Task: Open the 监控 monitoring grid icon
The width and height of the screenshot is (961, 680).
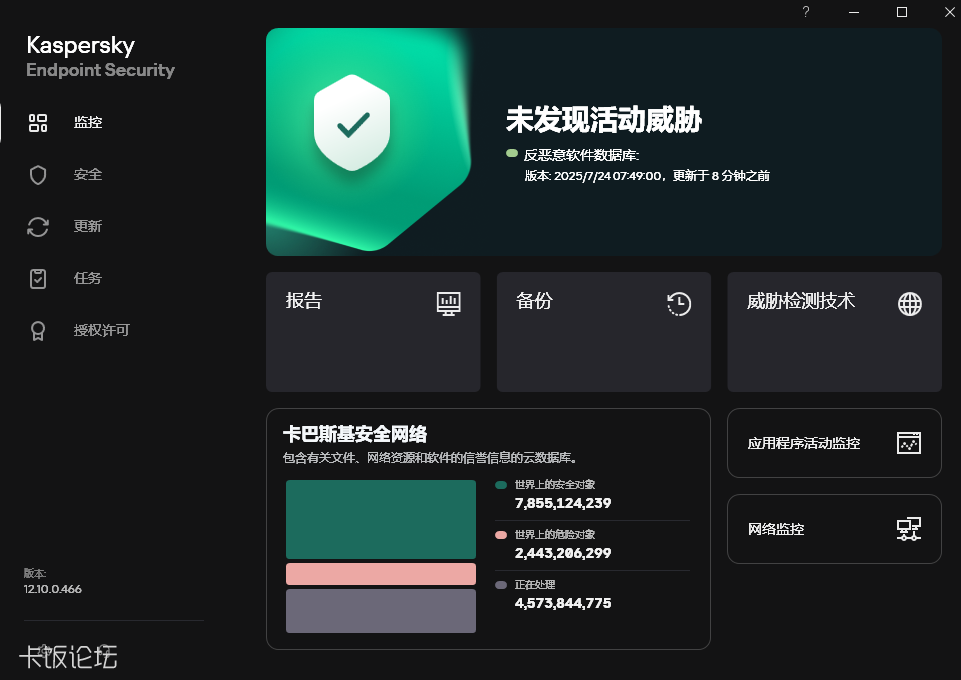Action: (x=38, y=123)
